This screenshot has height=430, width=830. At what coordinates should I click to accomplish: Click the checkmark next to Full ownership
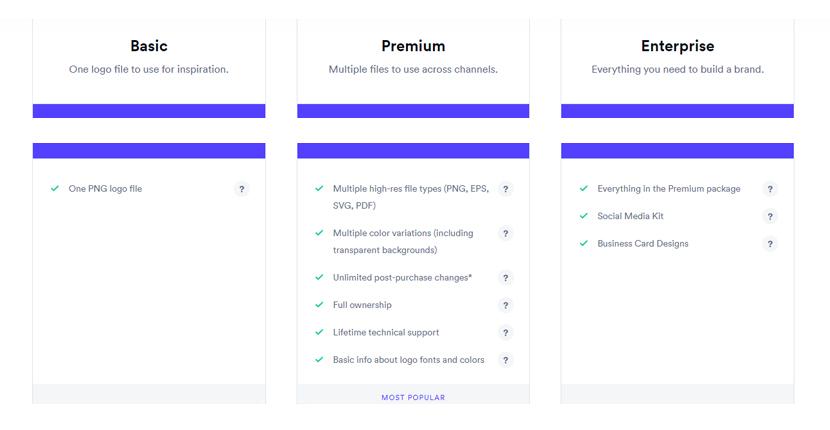[319, 305]
